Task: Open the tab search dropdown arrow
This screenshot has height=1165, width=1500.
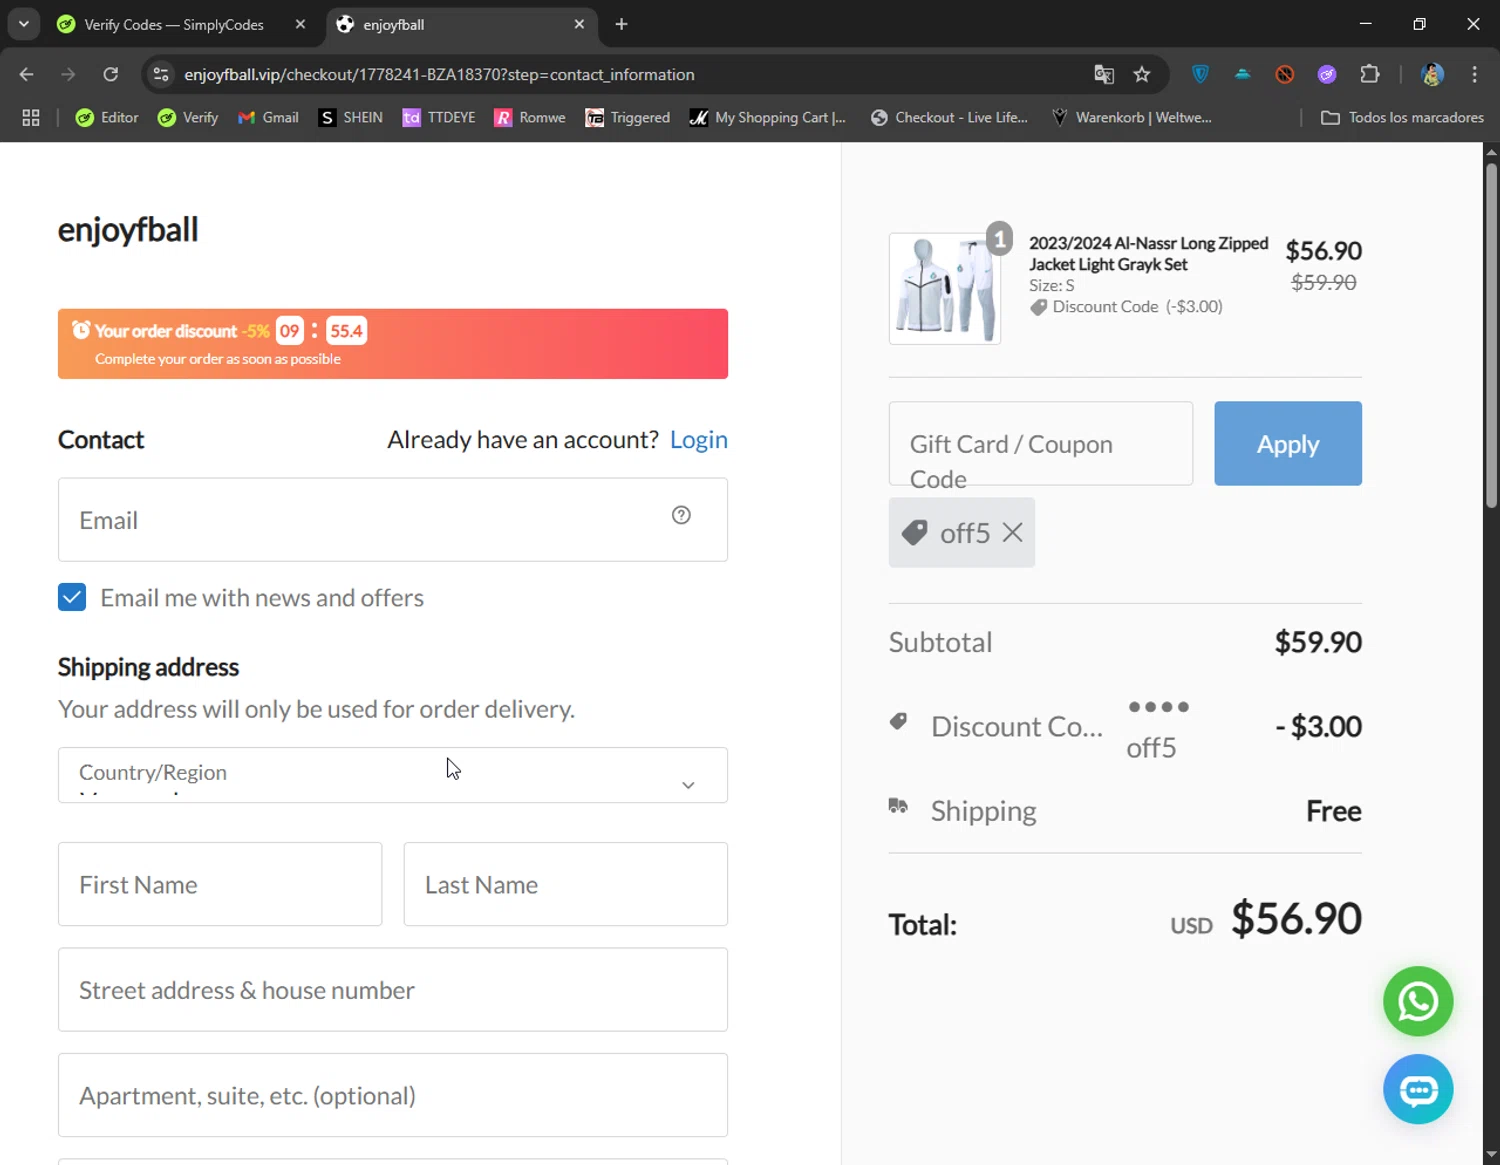Action: (x=23, y=24)
